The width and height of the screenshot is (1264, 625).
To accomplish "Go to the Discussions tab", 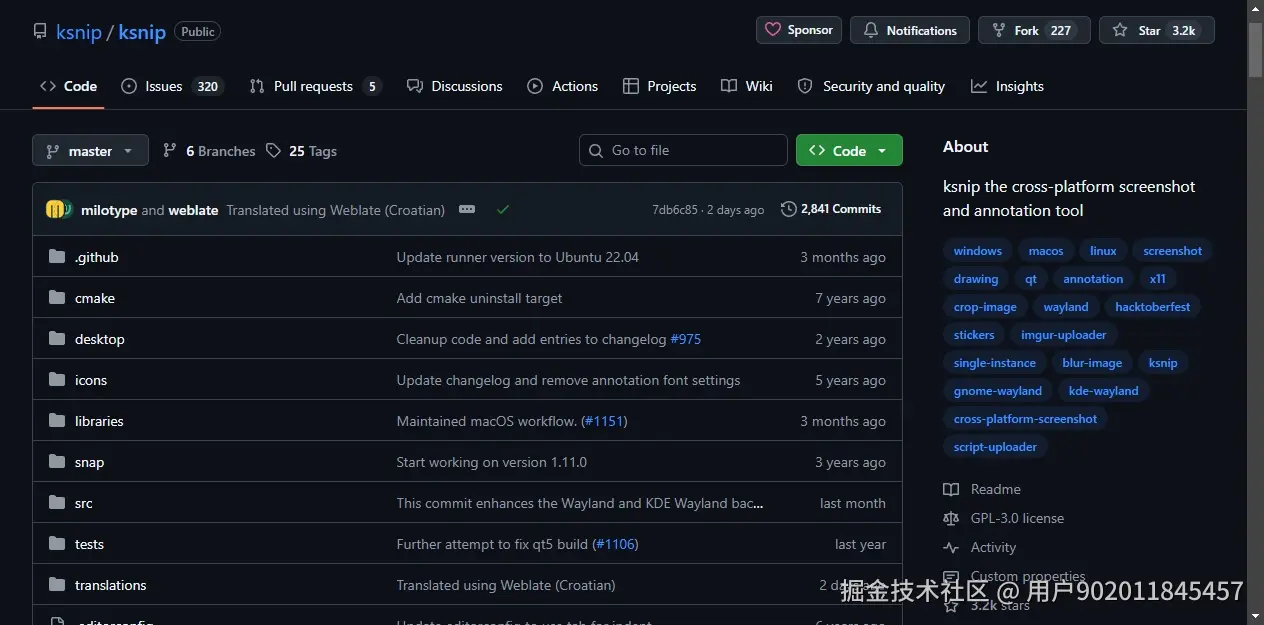I will 455,86.
